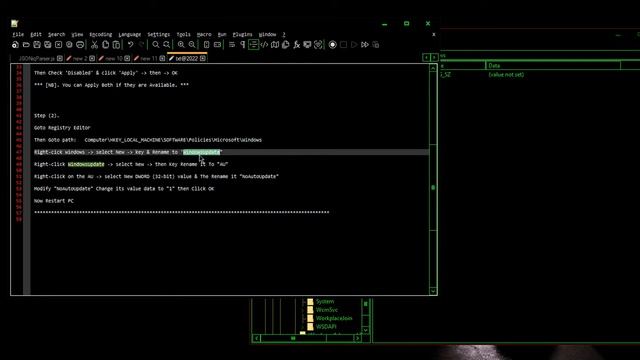Image resolution: width=640 pixels, height=360 pixels.
Task: Click the Print toolbar icon
Action: coord(80,44)
